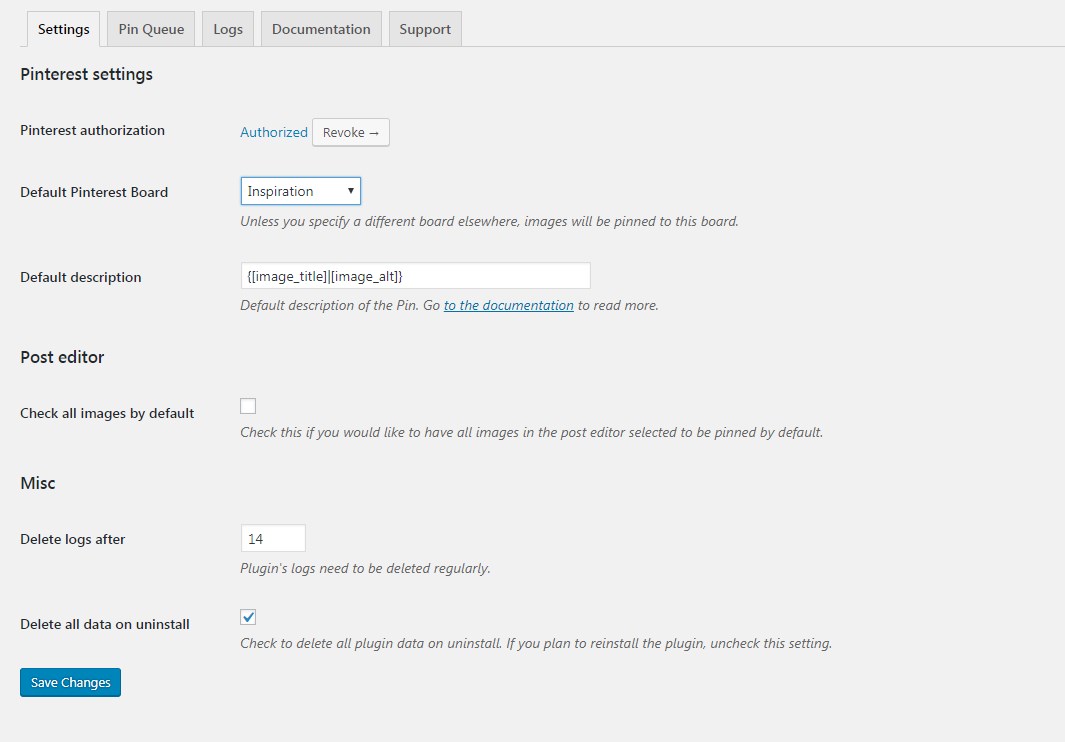Open the Support tab
The height and width of the screenshot is (742, 1065).
425,29
